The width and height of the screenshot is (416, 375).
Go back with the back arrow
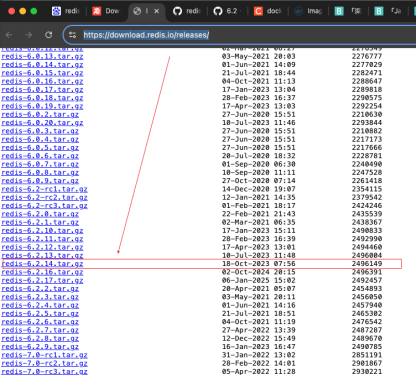(x=9, y=35)
